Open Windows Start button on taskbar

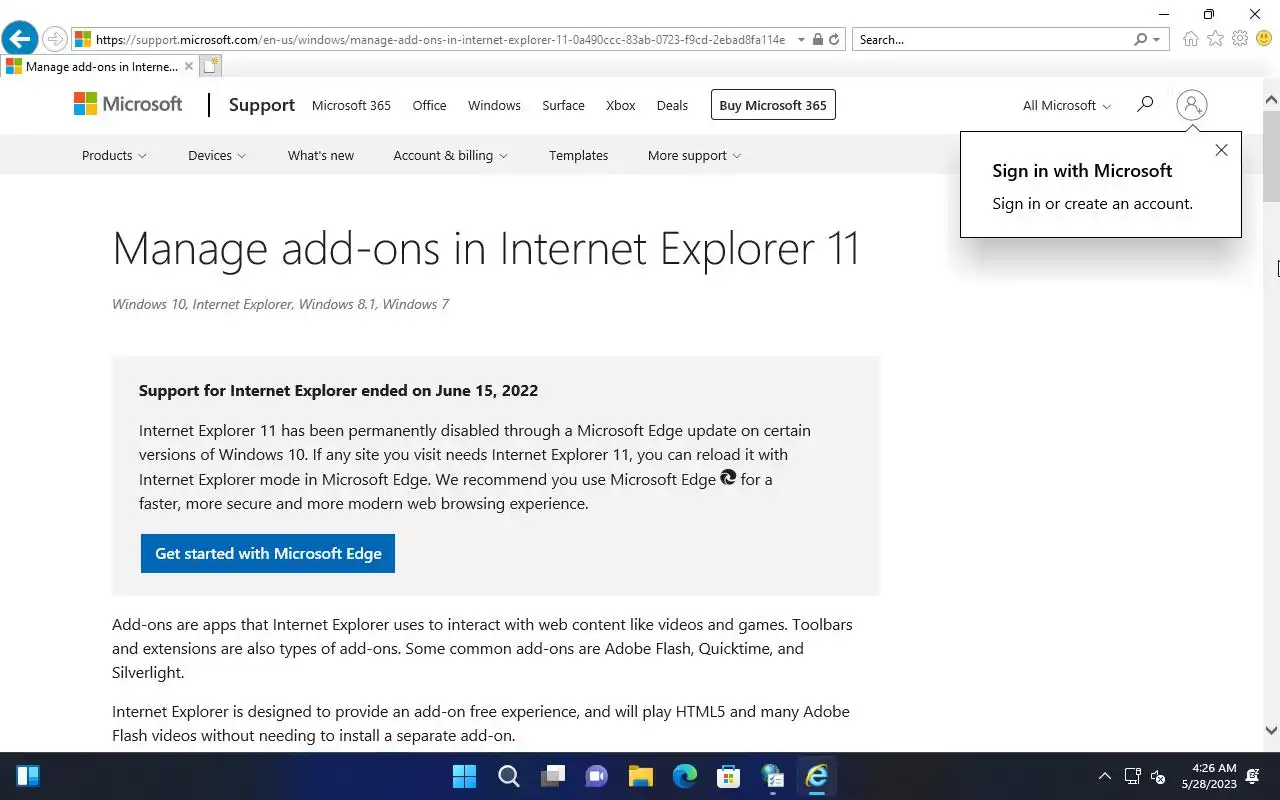(464, 776)
